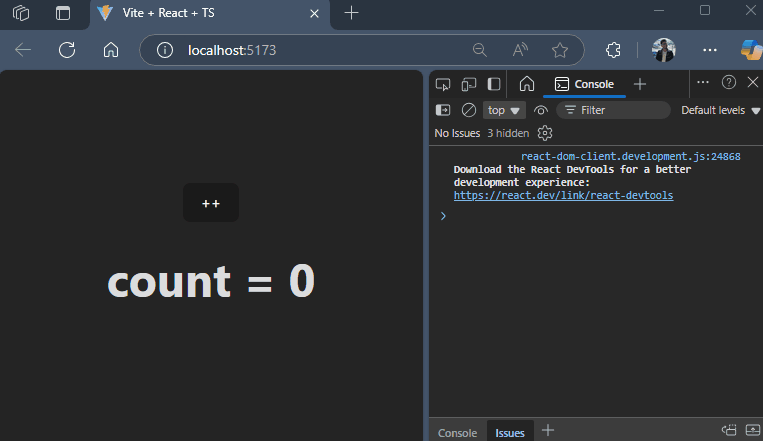Viewport: 763px width, 441px height.
Task: Show the console sidebar
Action: (443, 110)
